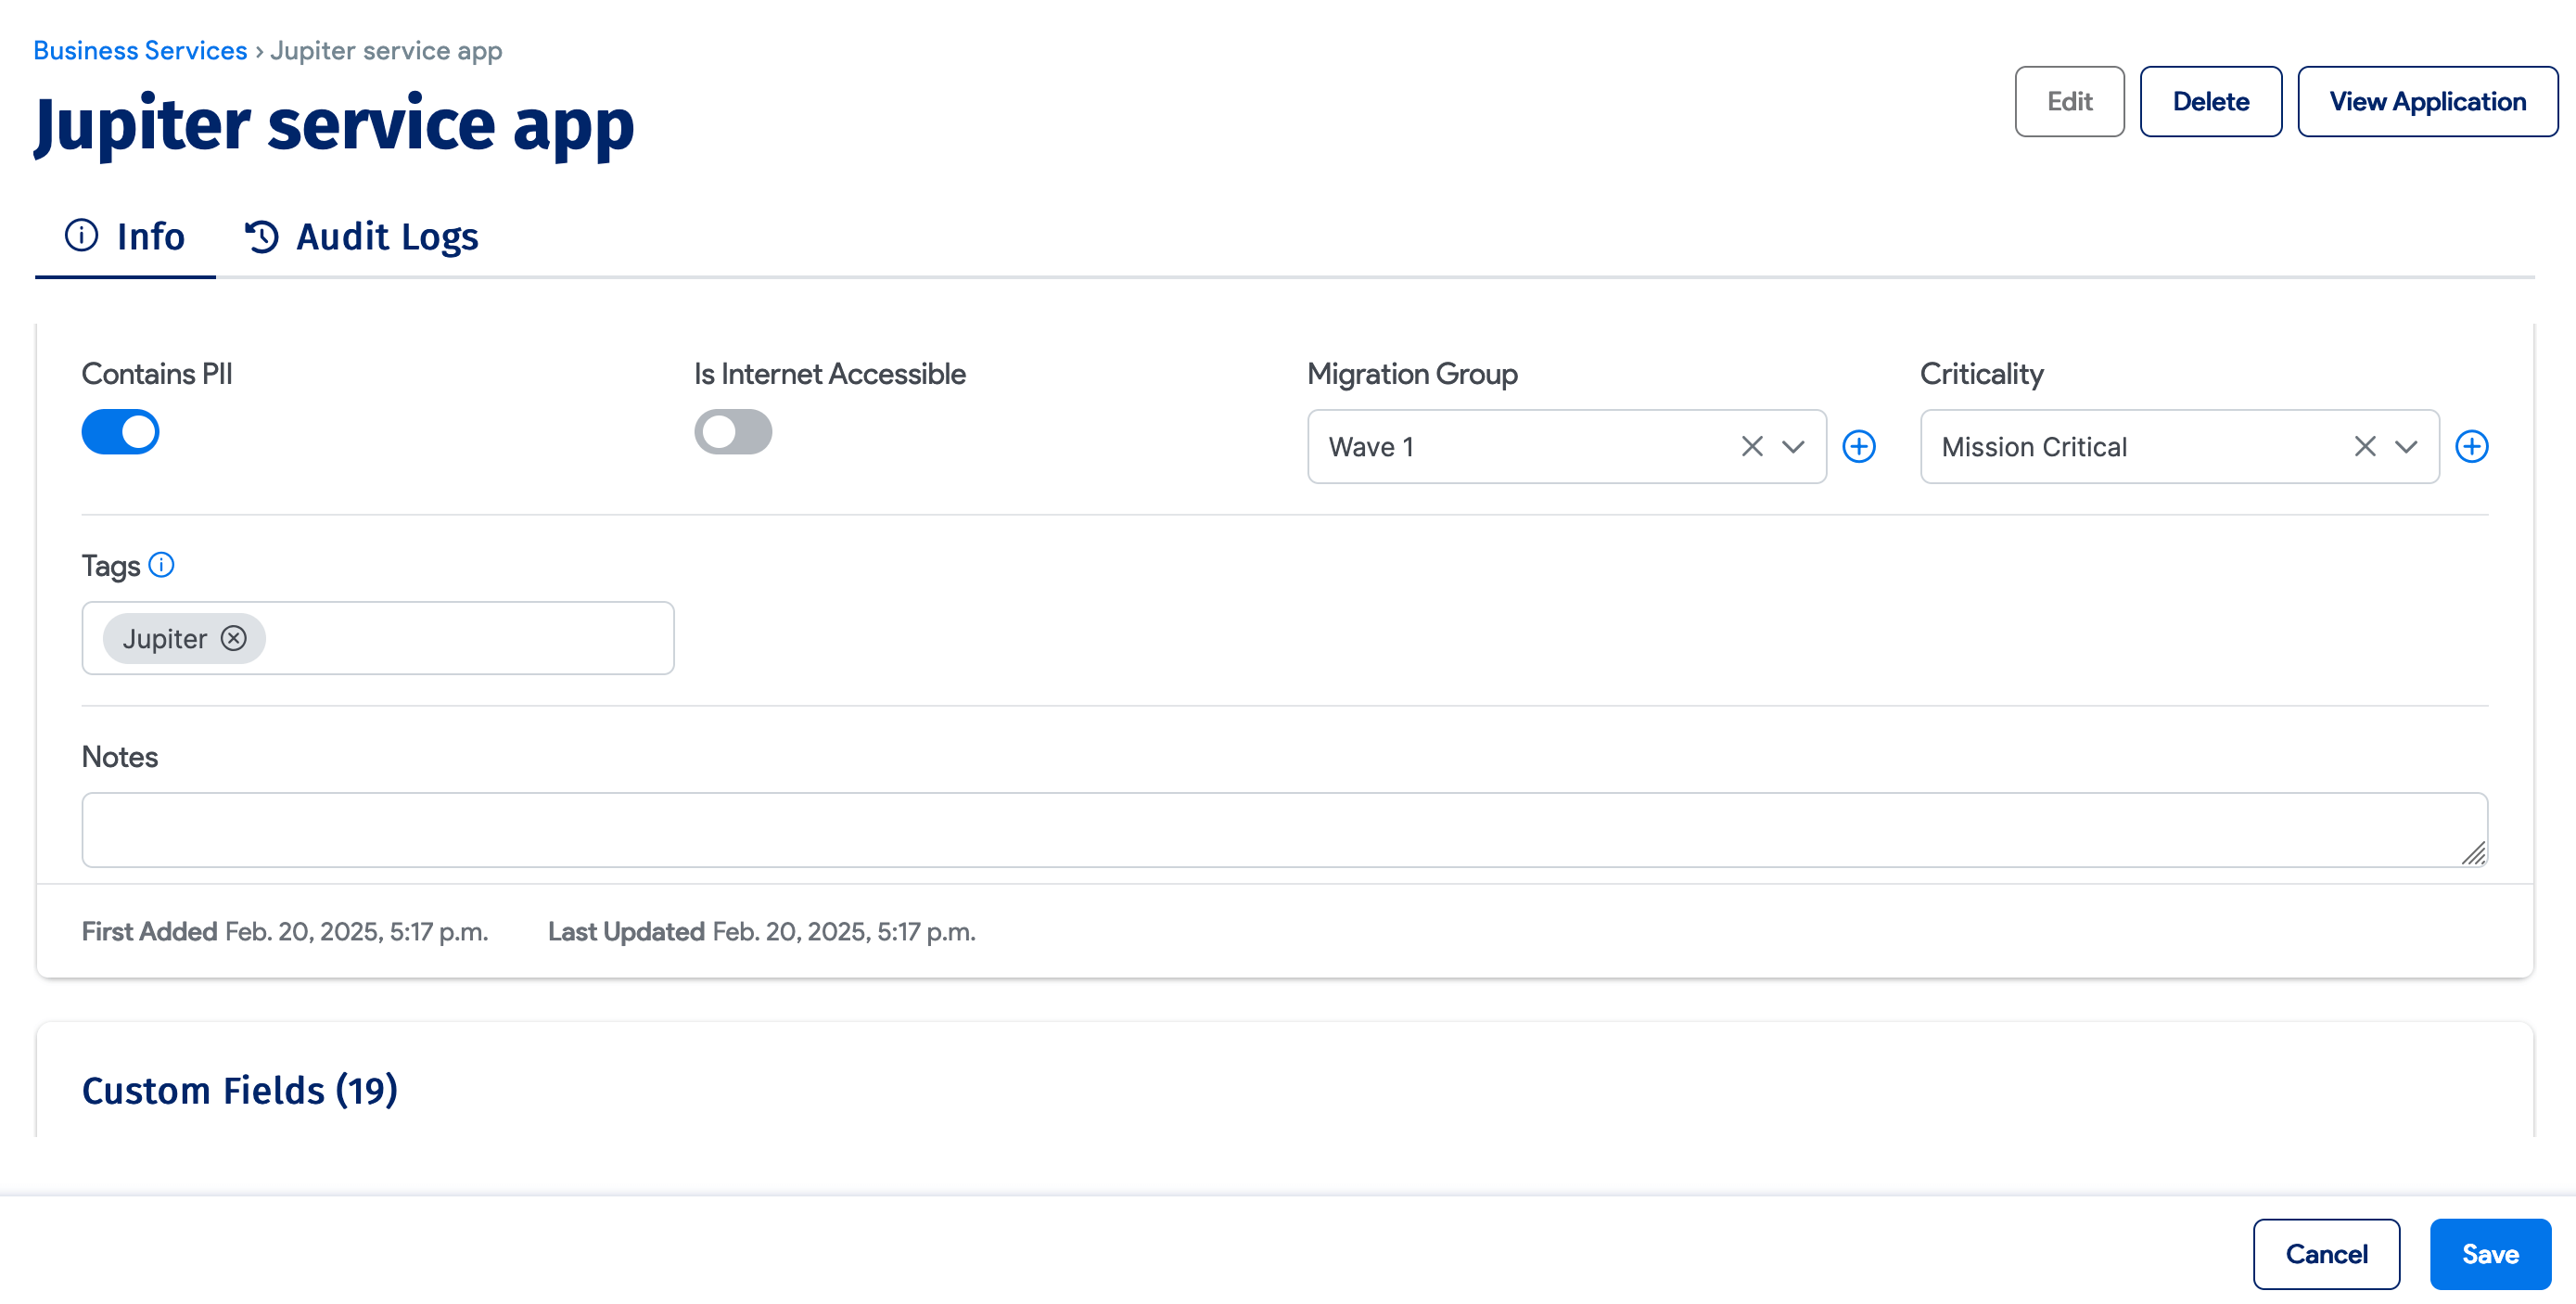Click the plus icon beside Migration Group
Image resolution: width=2576 pixels, height=1304 pixels.
click(x=1859, y=446)
